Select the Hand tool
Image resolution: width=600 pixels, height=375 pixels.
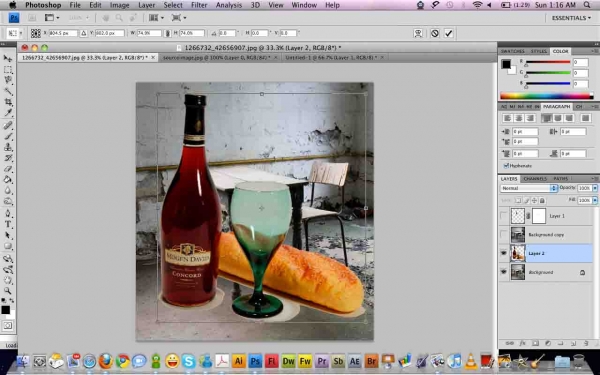coord(8,280)
